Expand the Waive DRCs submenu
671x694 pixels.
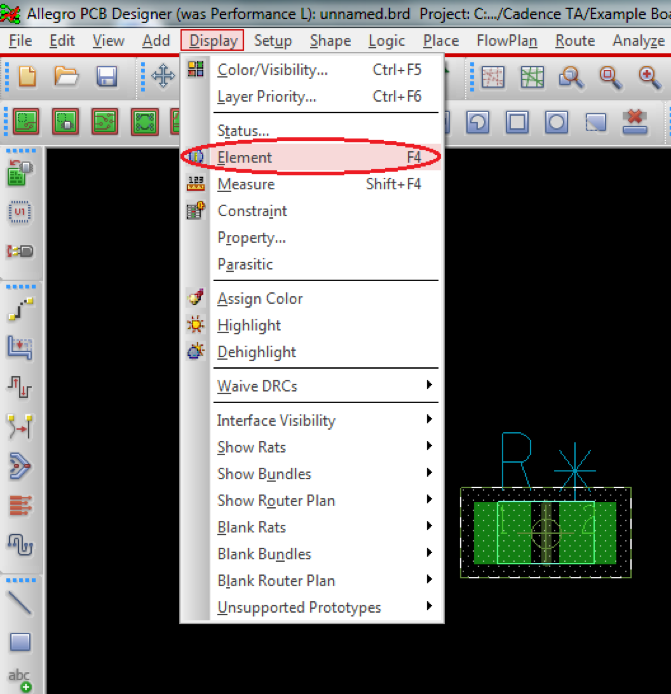click(312, 386)
